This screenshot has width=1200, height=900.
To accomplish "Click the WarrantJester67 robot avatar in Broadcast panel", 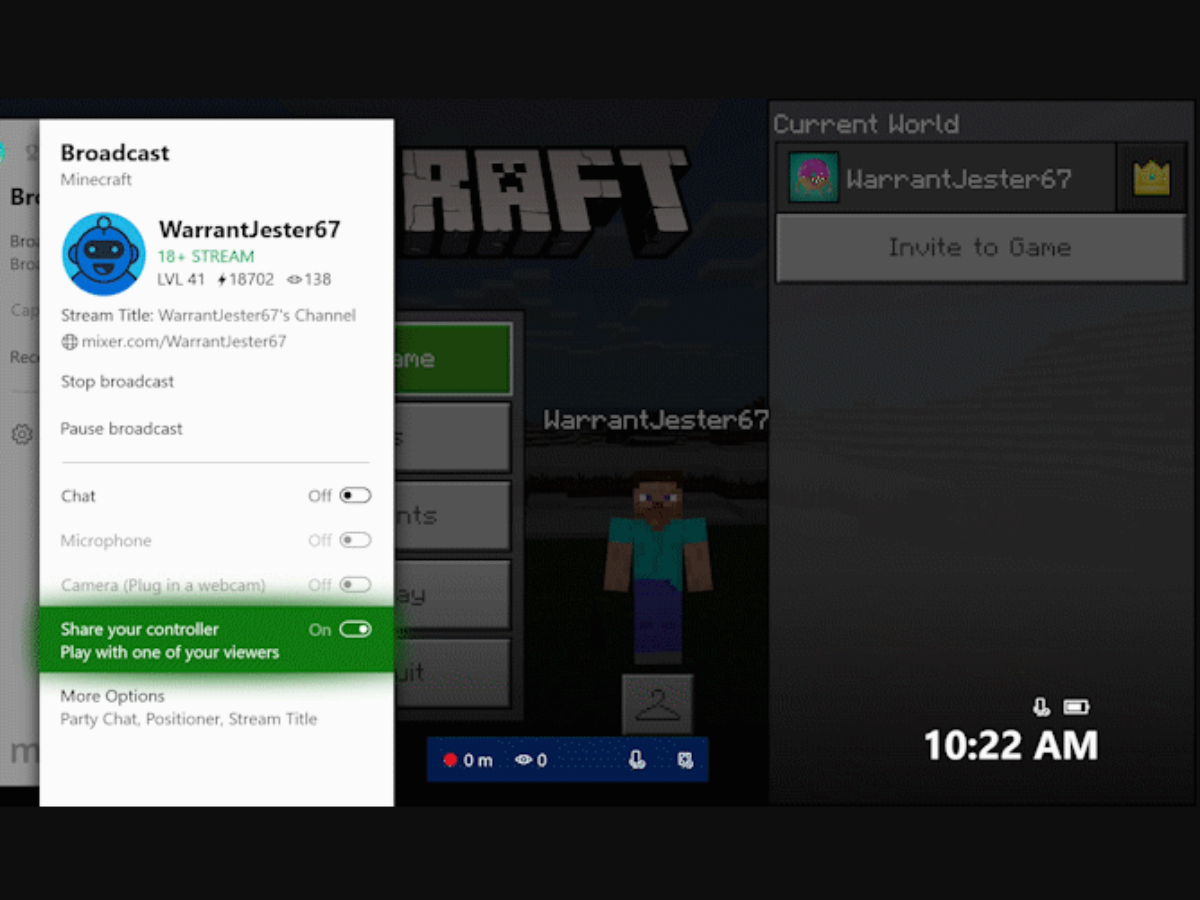I will click(104, 254).
